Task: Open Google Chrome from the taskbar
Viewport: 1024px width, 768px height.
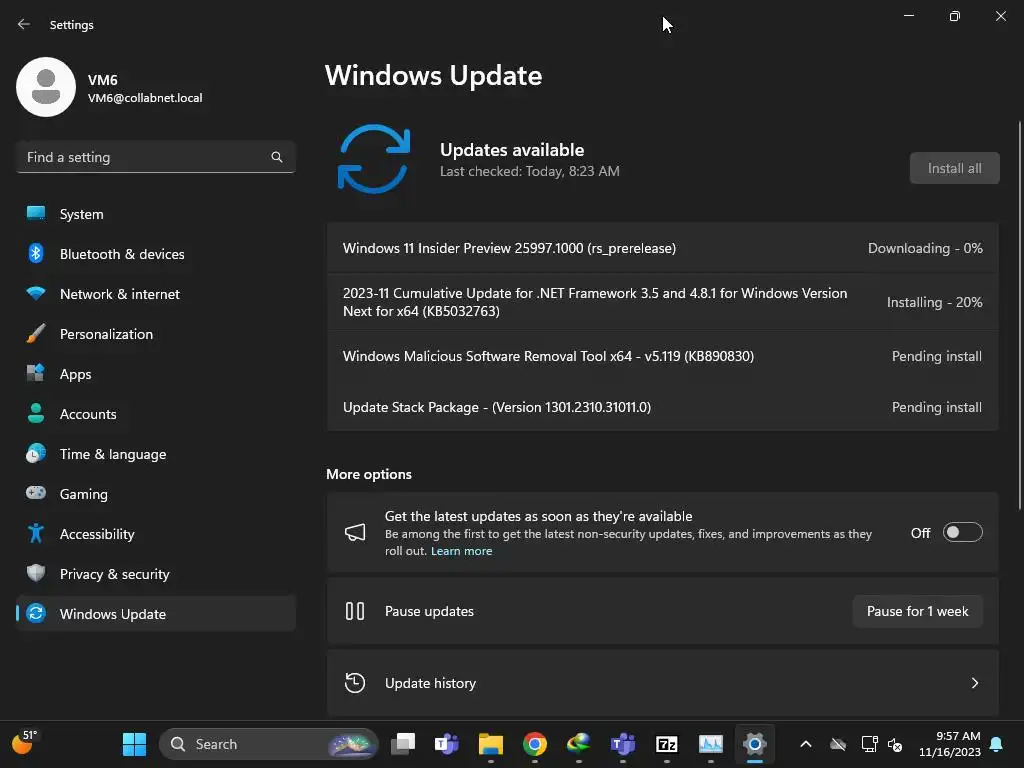Action: [535, 744]
